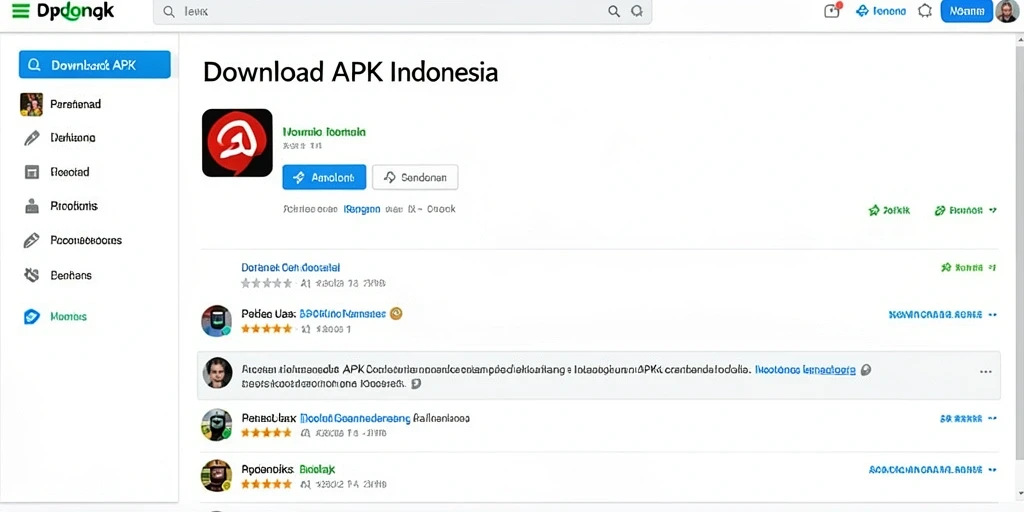Open Reoatad sidebar item

[70, 172]
